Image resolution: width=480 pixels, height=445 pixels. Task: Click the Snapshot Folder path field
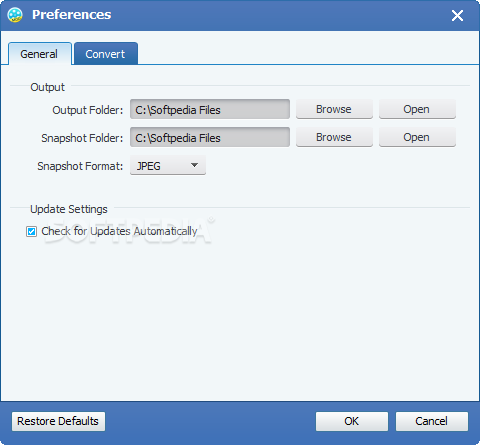pos(210,138)
